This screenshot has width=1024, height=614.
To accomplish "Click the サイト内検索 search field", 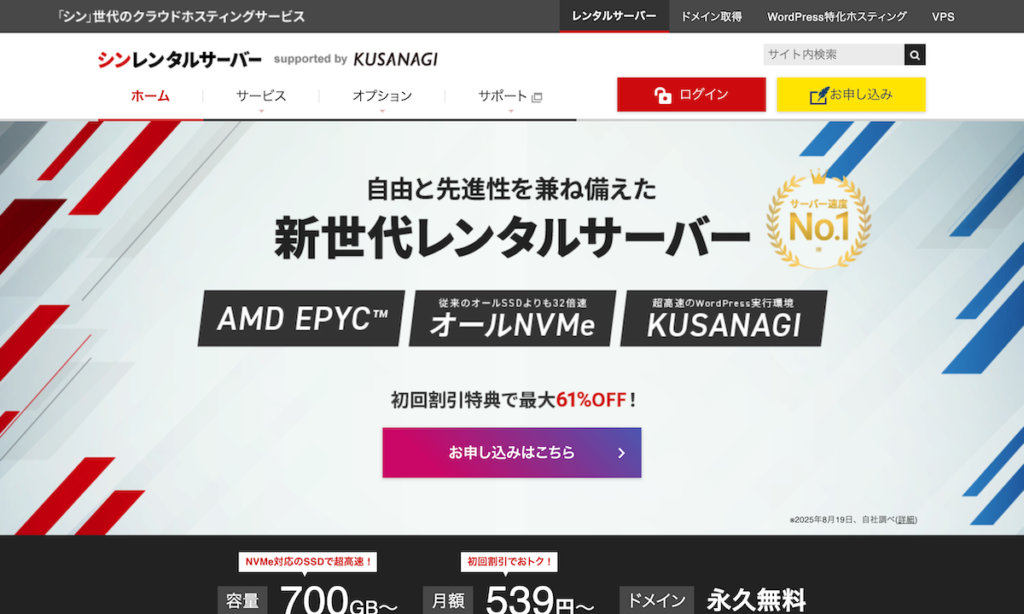I will pyautogui.click(x=833, y=55).
